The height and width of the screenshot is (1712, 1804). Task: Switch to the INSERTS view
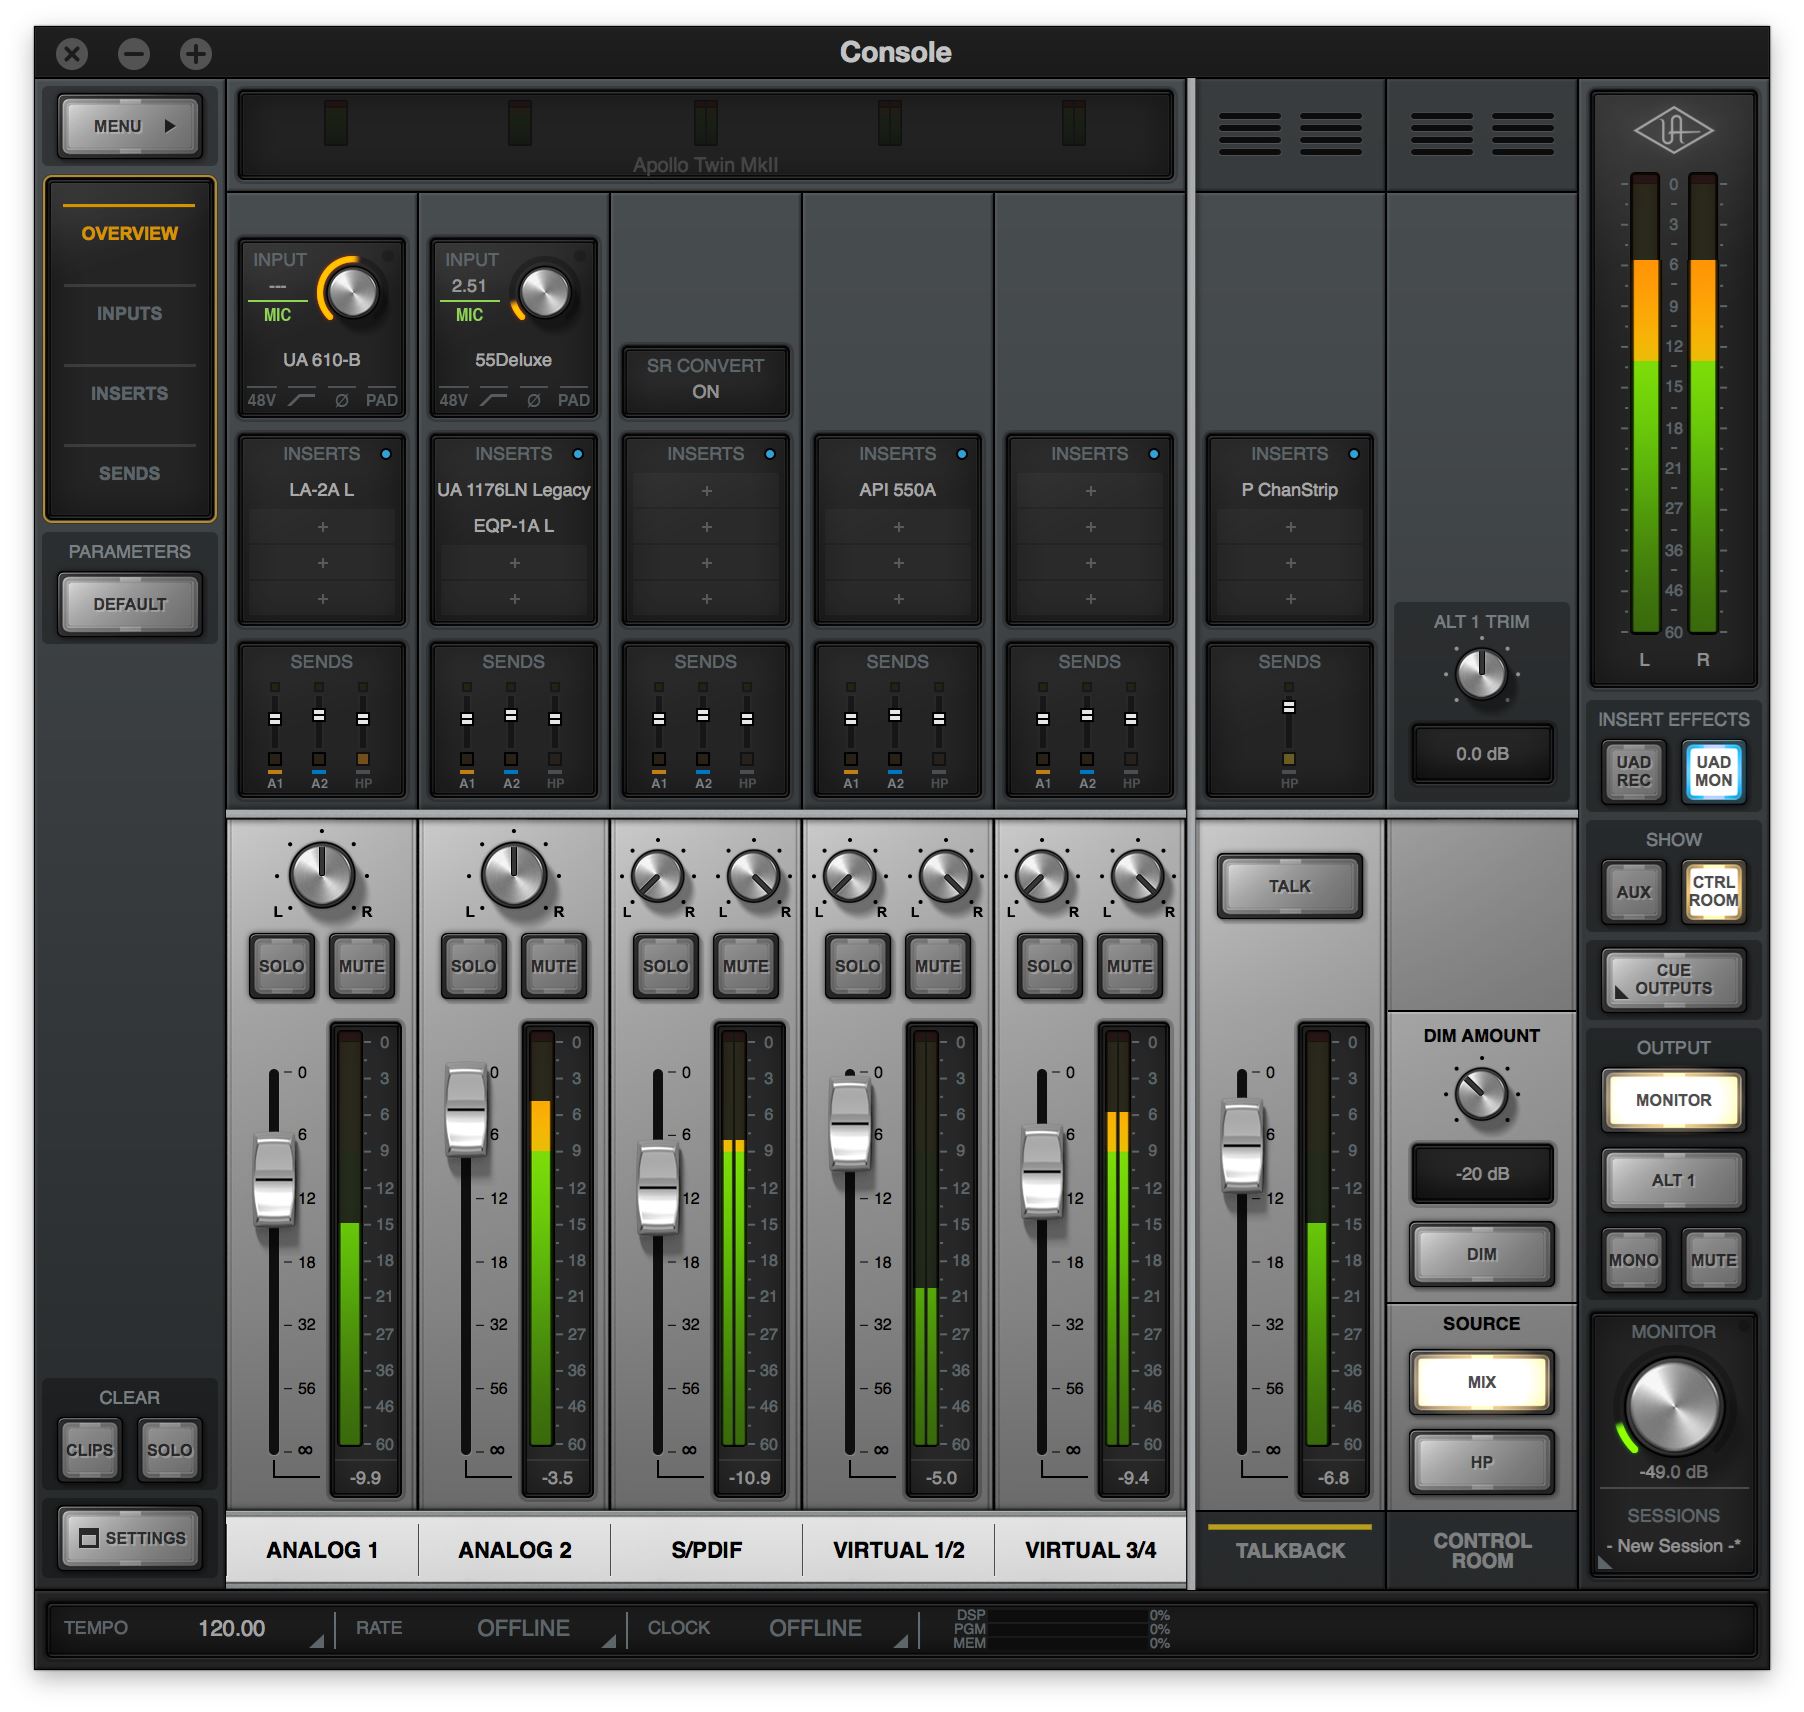129,393
